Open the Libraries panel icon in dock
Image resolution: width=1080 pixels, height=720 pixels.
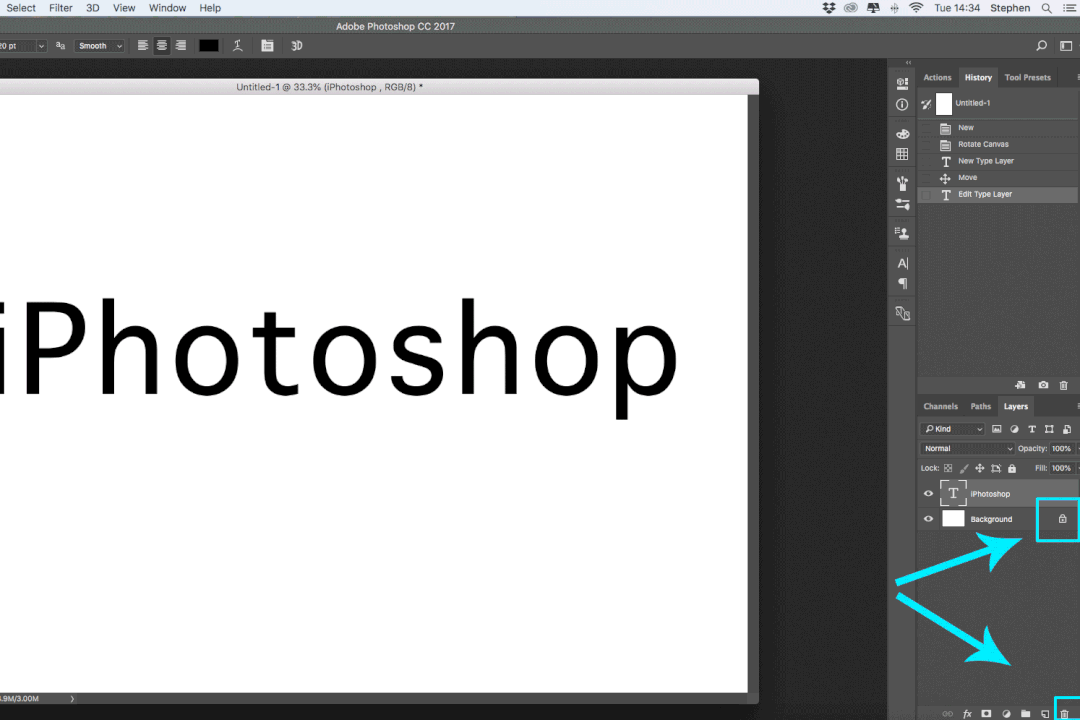click(902, 313)
